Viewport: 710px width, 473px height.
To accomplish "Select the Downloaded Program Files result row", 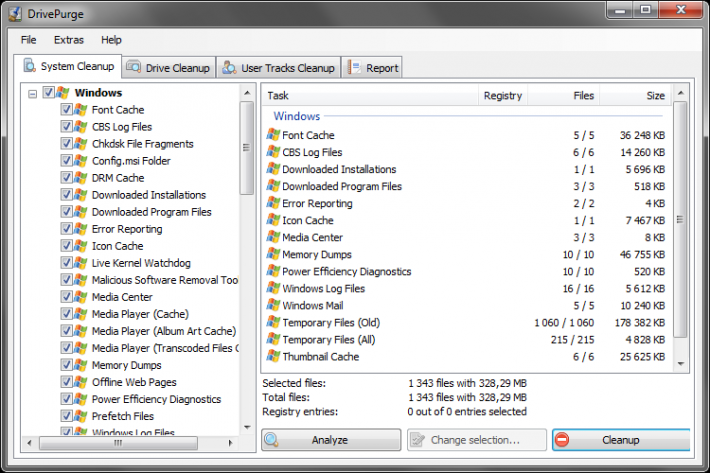I will [x=466, y=186].
